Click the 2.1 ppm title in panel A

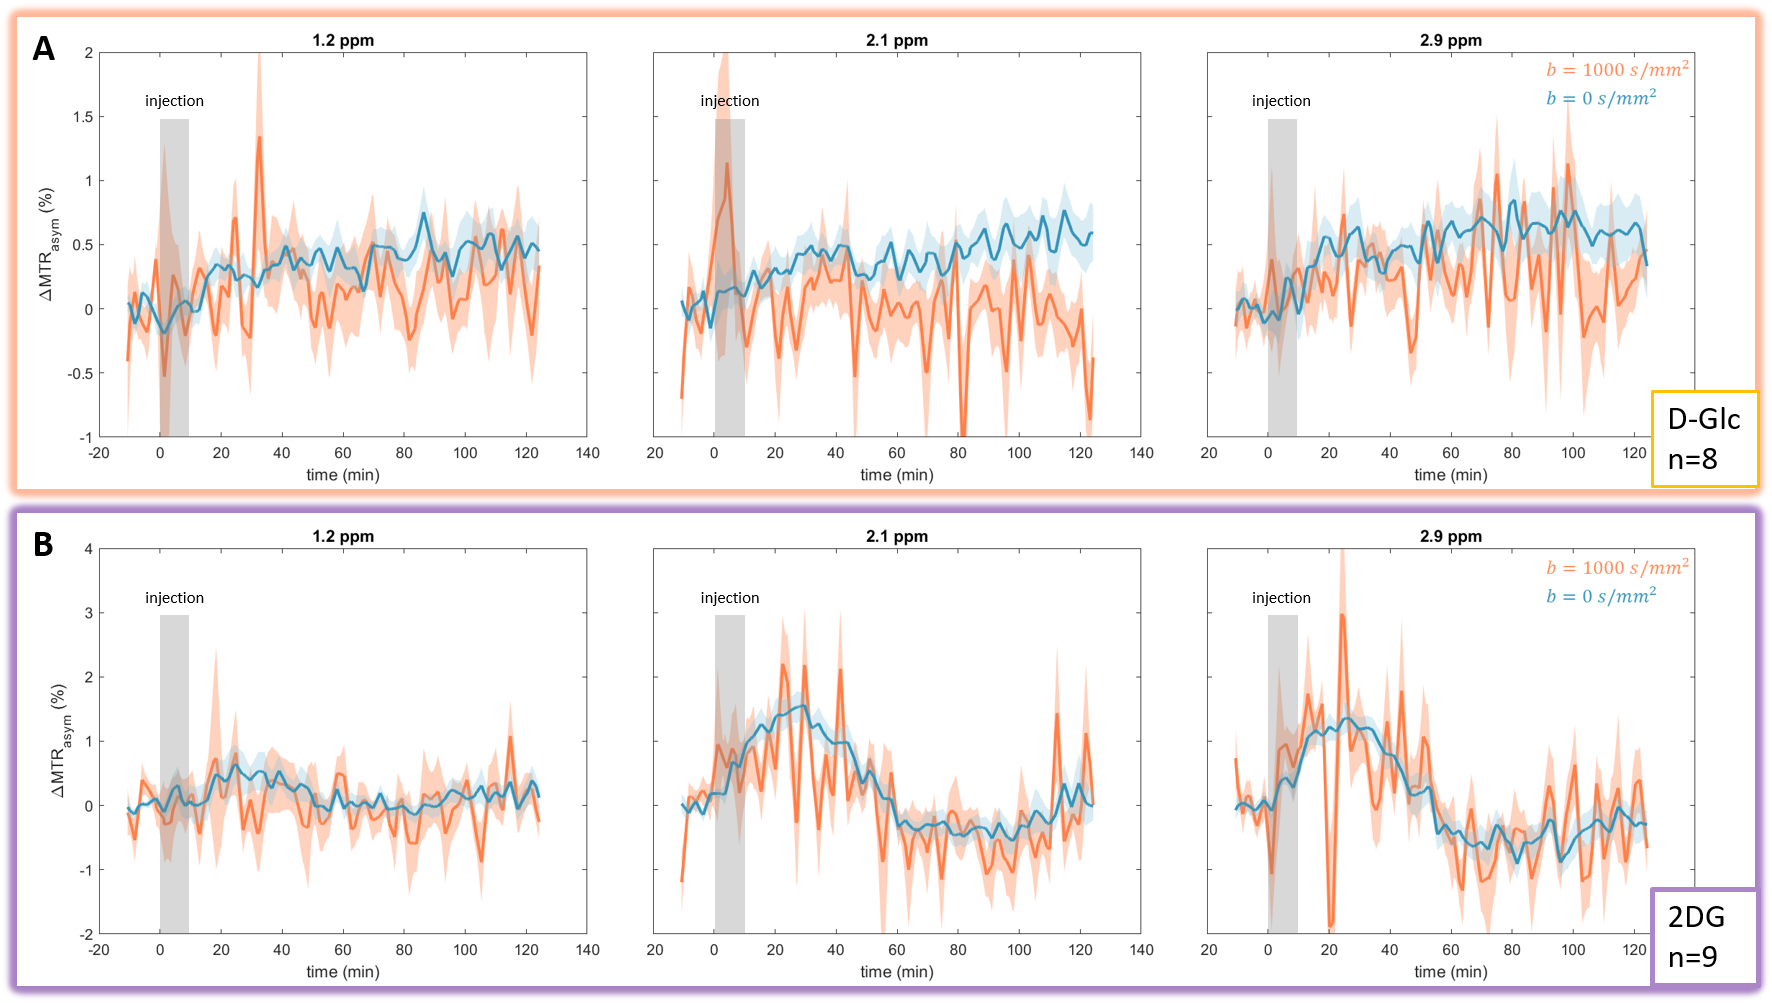pyautogui.click(x=897, y=41)
